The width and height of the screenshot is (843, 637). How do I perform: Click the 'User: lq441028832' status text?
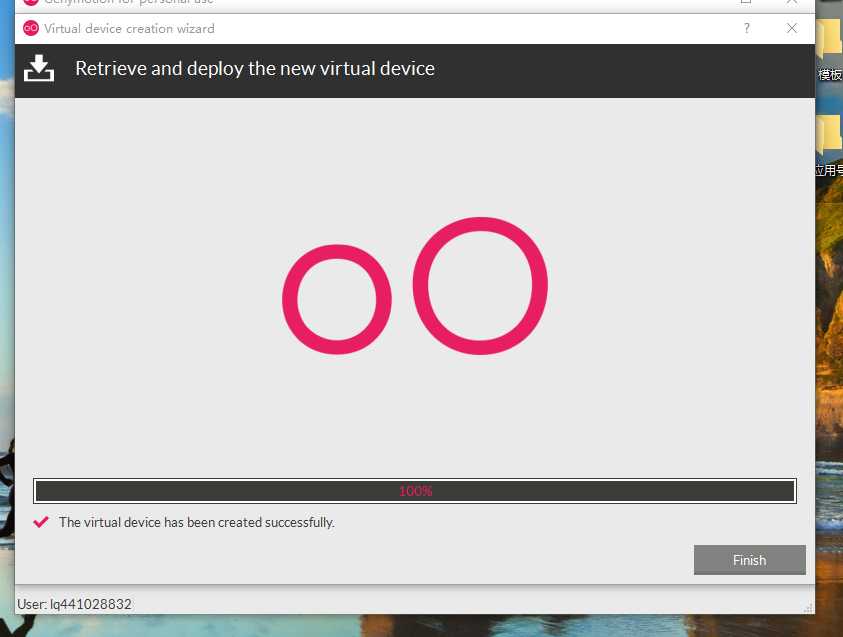click(74, 604)
